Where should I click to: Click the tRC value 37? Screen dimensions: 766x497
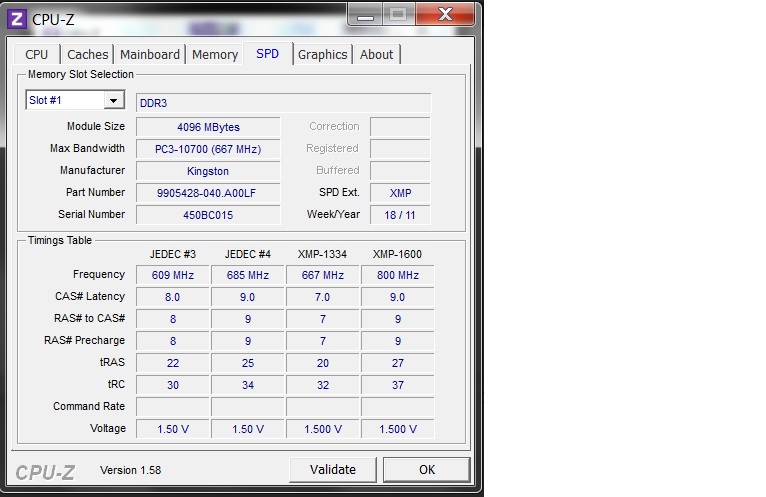(398, 385)
